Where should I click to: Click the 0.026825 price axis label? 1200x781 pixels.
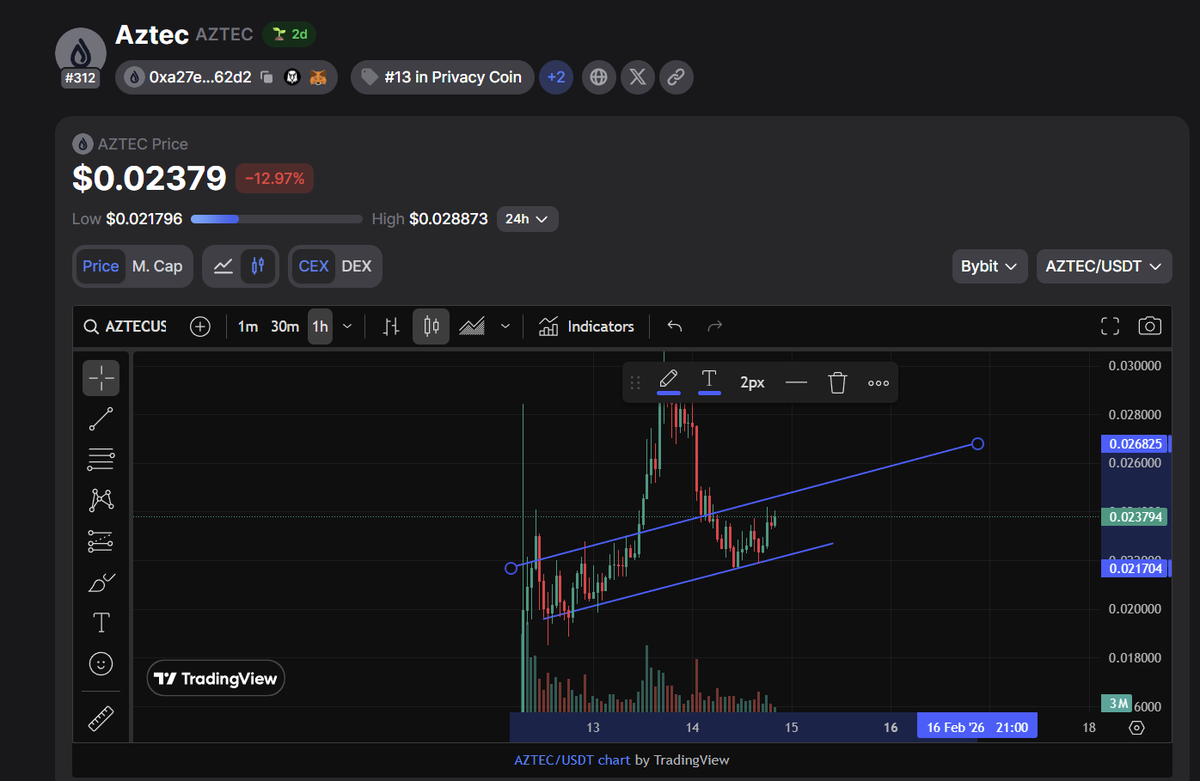coord(1135,443)
